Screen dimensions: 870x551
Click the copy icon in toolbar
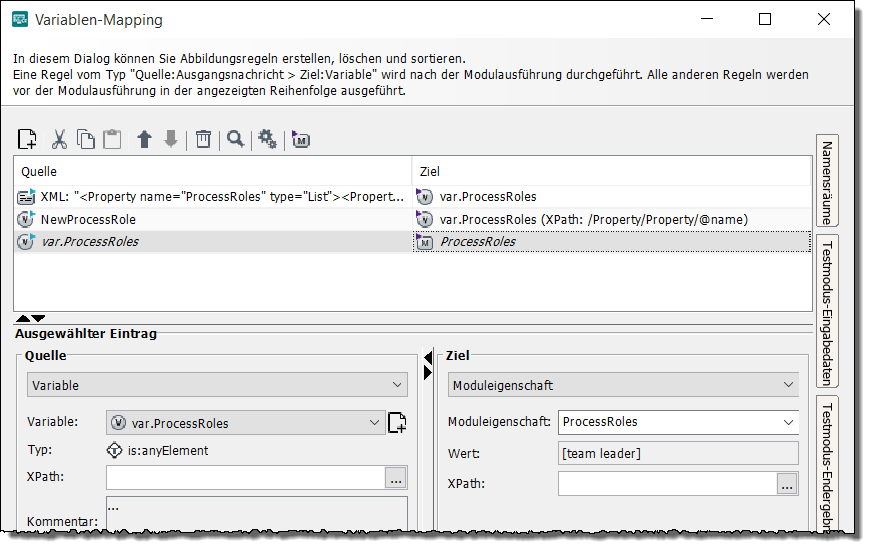pos(86,139)
